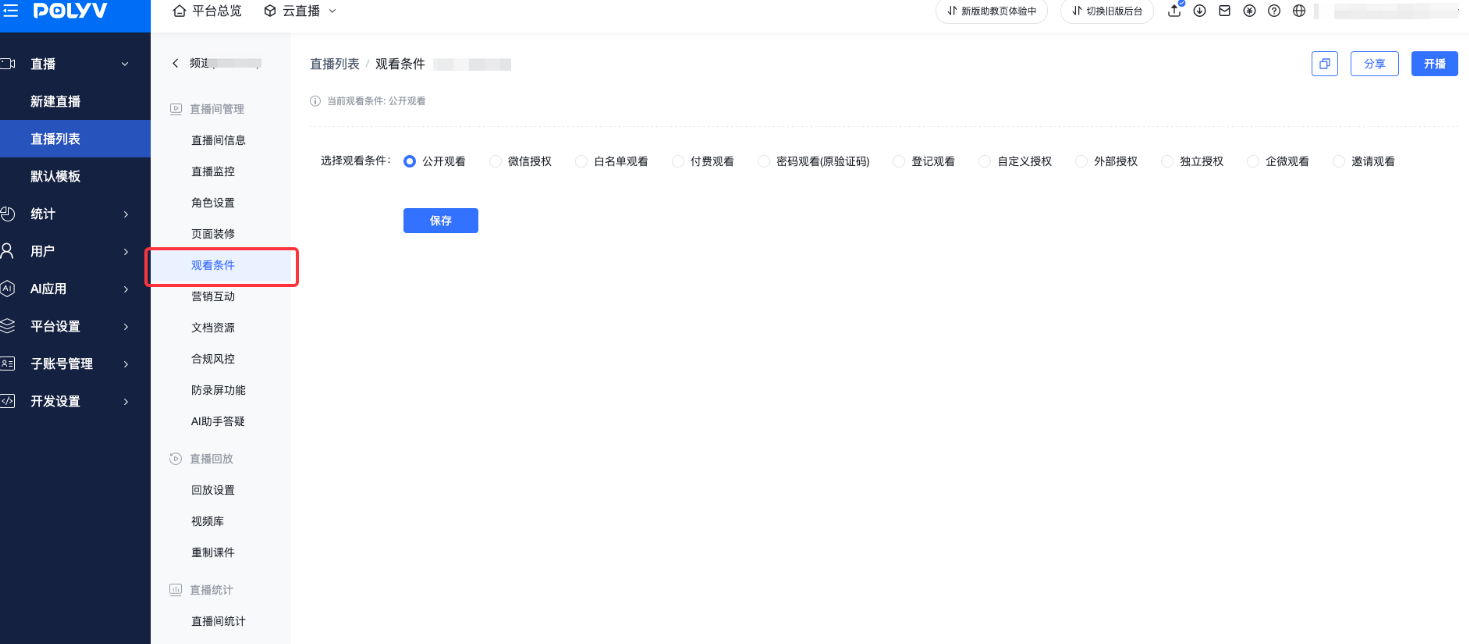Select the 邀请观看 radio option

tap(1339, 161)
